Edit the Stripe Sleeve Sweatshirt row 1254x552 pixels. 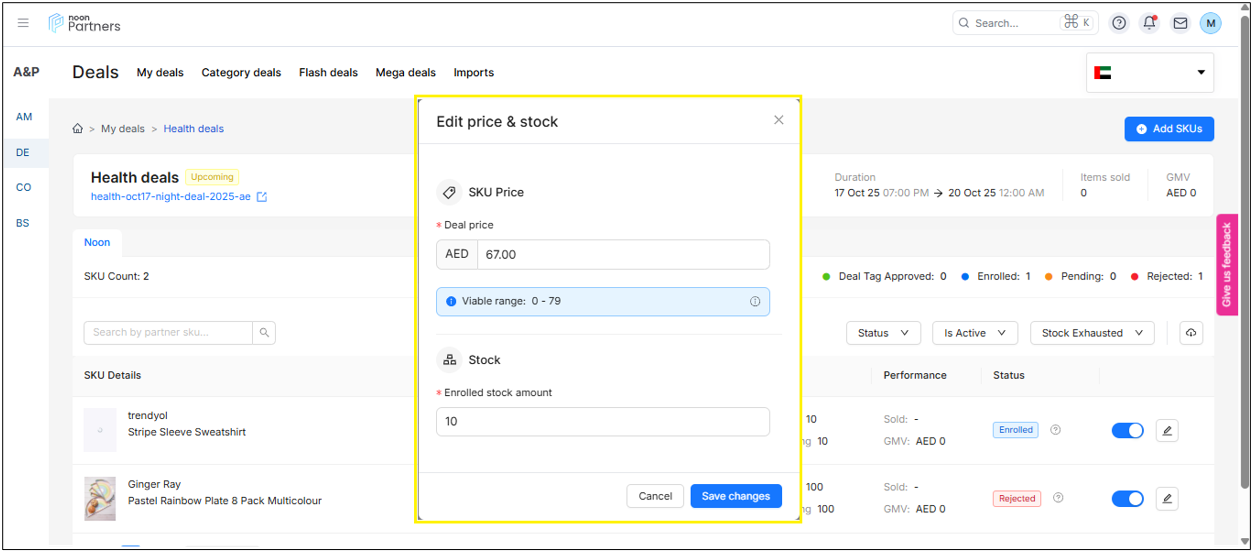tap(1167, 431)
